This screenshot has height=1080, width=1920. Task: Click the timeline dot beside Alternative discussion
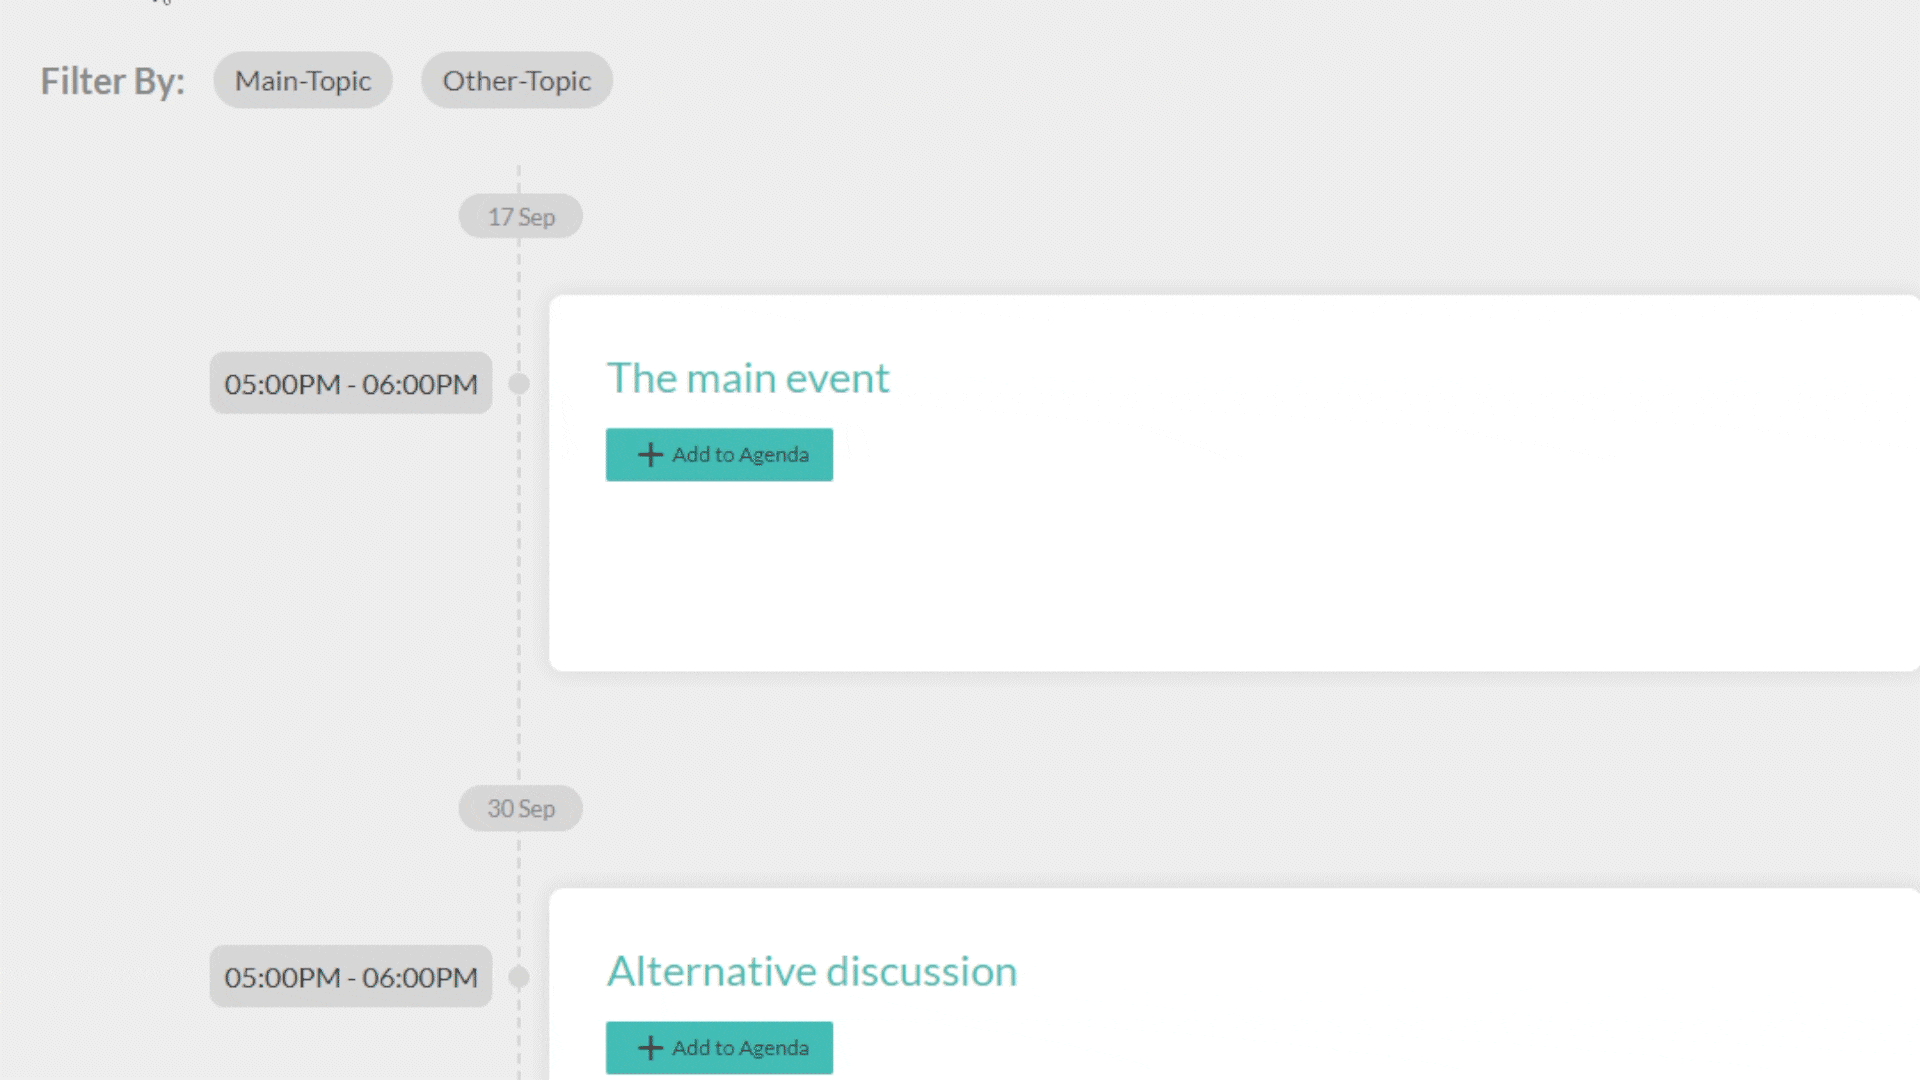click(x=519, y=977)
